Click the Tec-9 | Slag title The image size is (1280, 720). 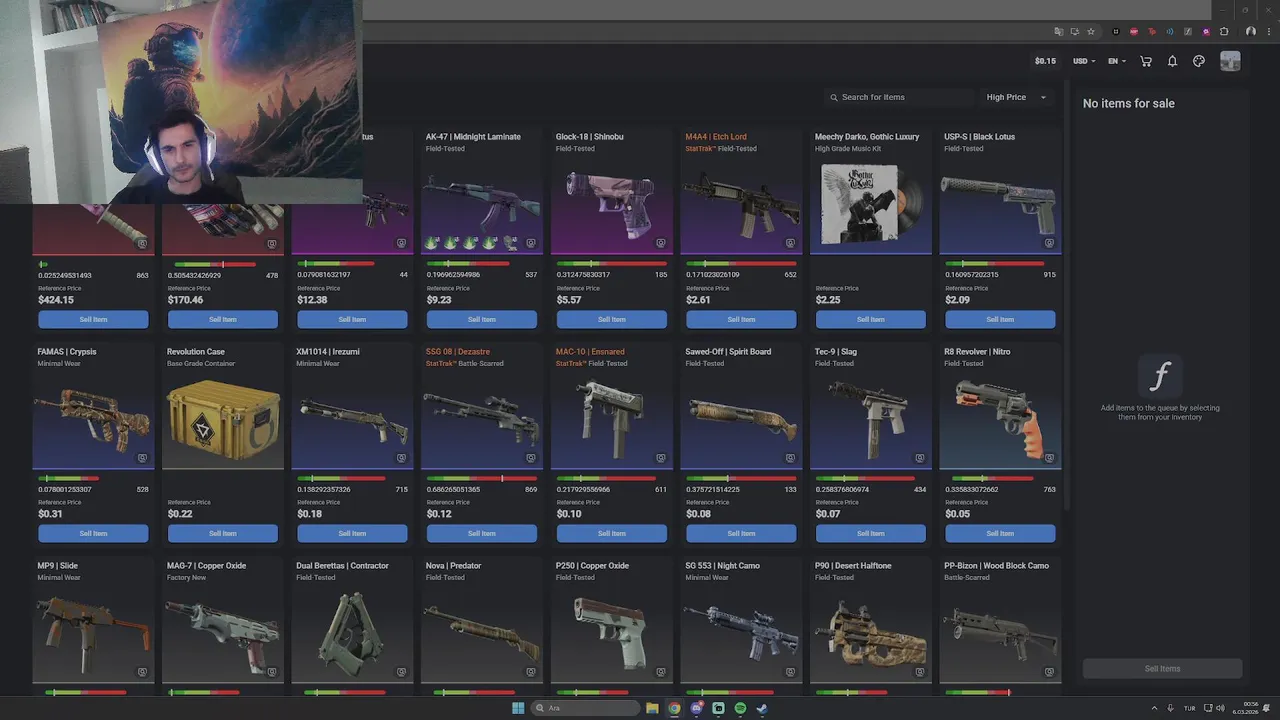click(836, 352)
